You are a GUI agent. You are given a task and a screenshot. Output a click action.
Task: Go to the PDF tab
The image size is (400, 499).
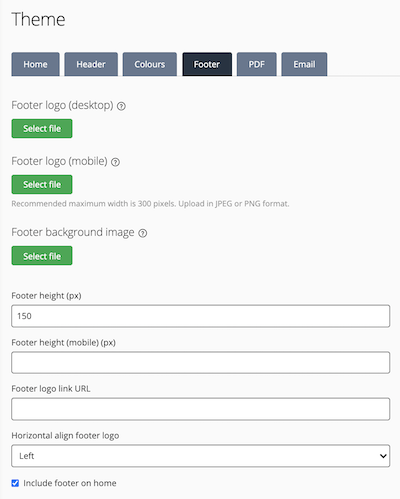[257, 64]
